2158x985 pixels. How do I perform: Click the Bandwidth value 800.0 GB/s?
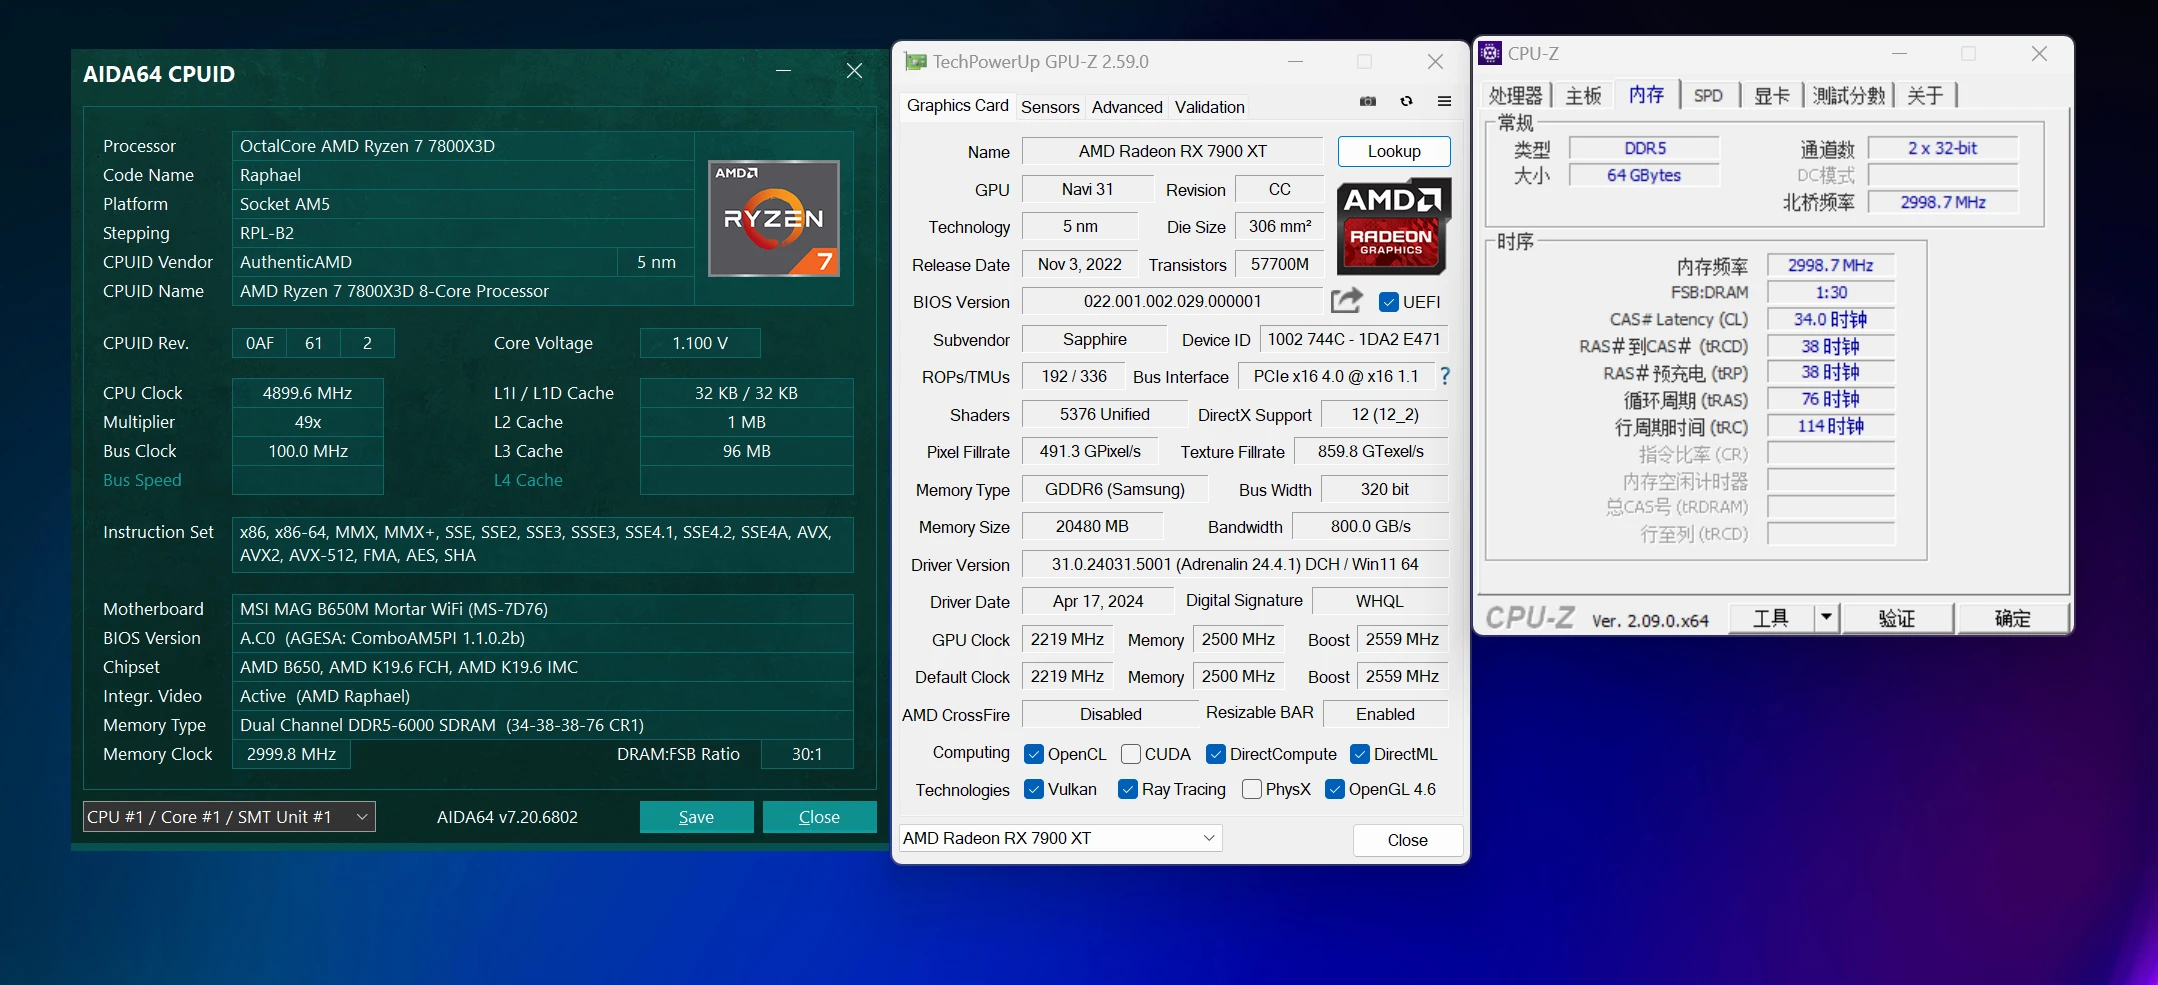[x=1370, y=526]
